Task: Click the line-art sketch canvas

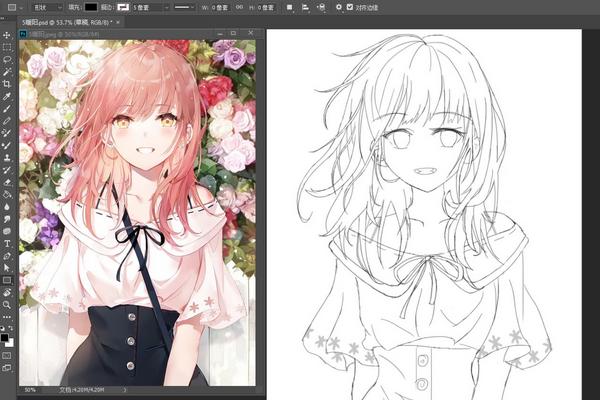Action: 424,214
